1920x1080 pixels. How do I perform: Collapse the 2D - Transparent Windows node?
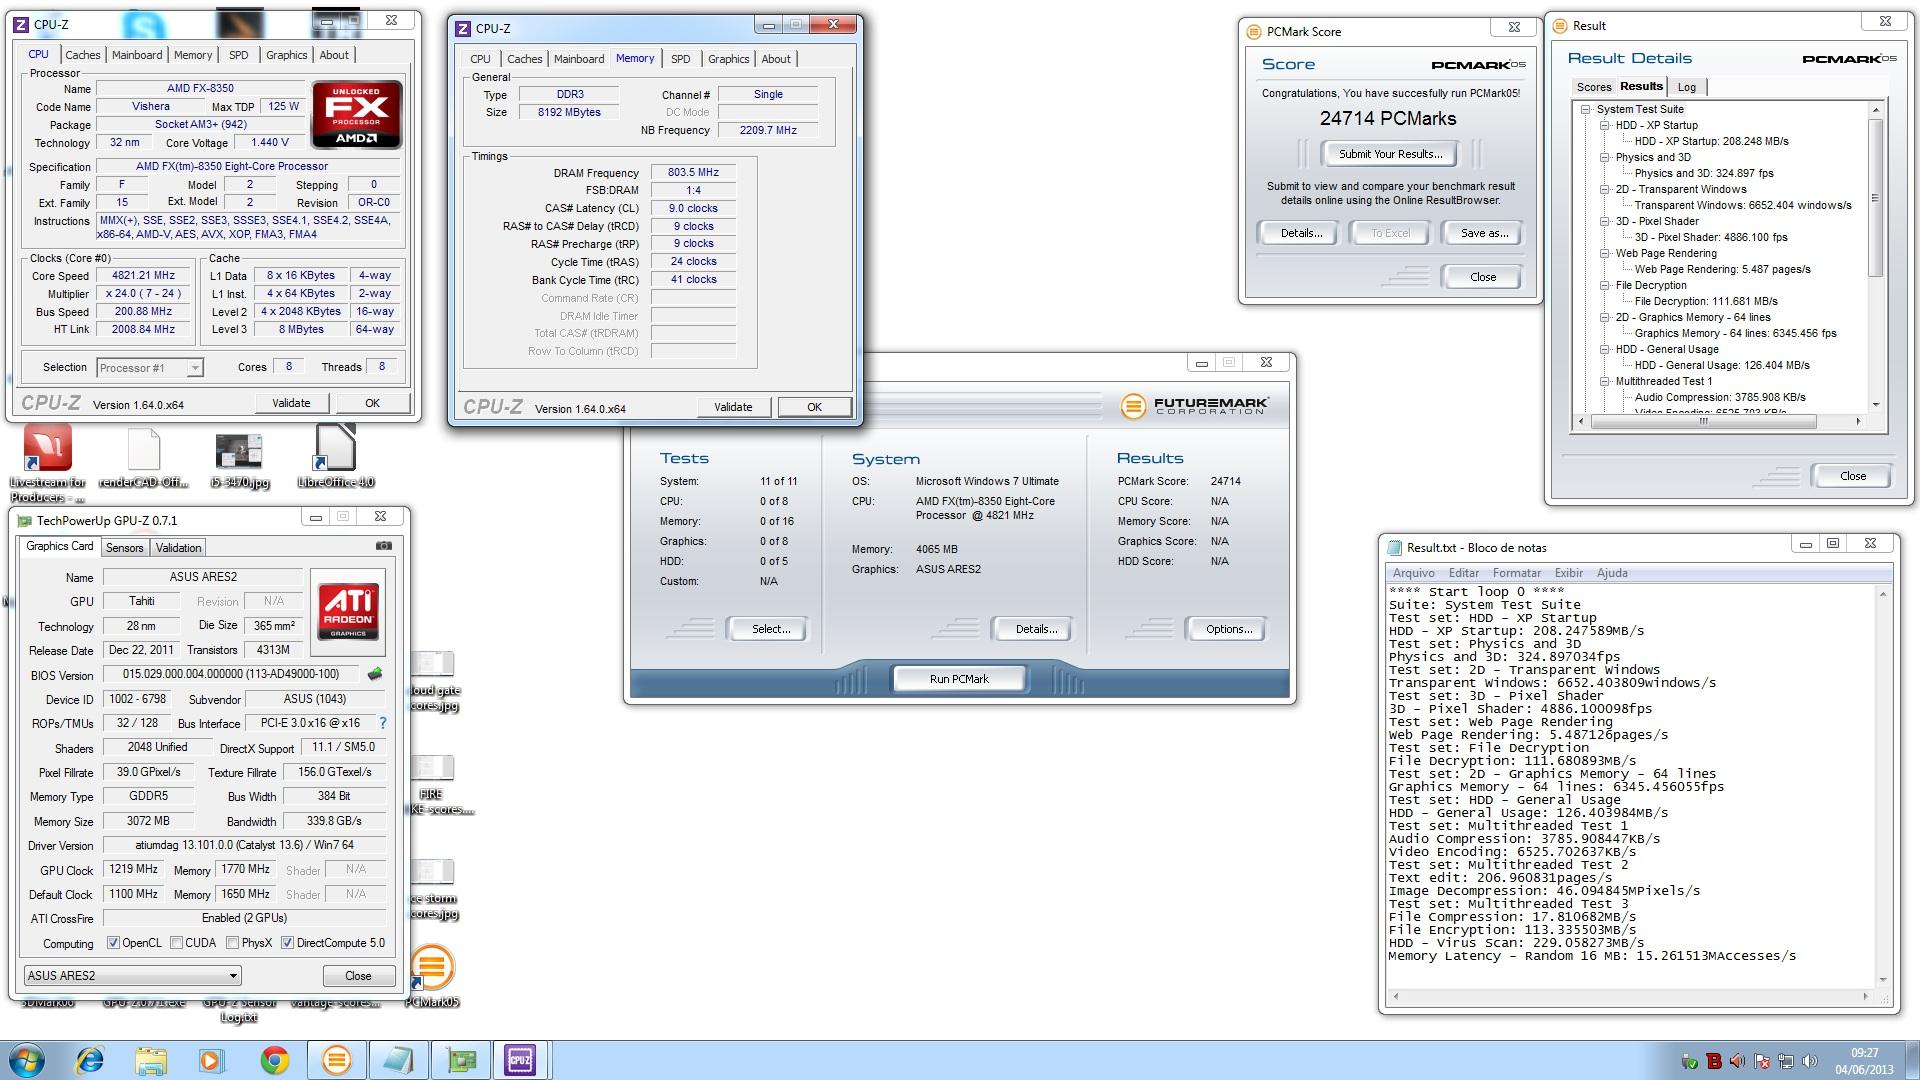coord(1605,189)
